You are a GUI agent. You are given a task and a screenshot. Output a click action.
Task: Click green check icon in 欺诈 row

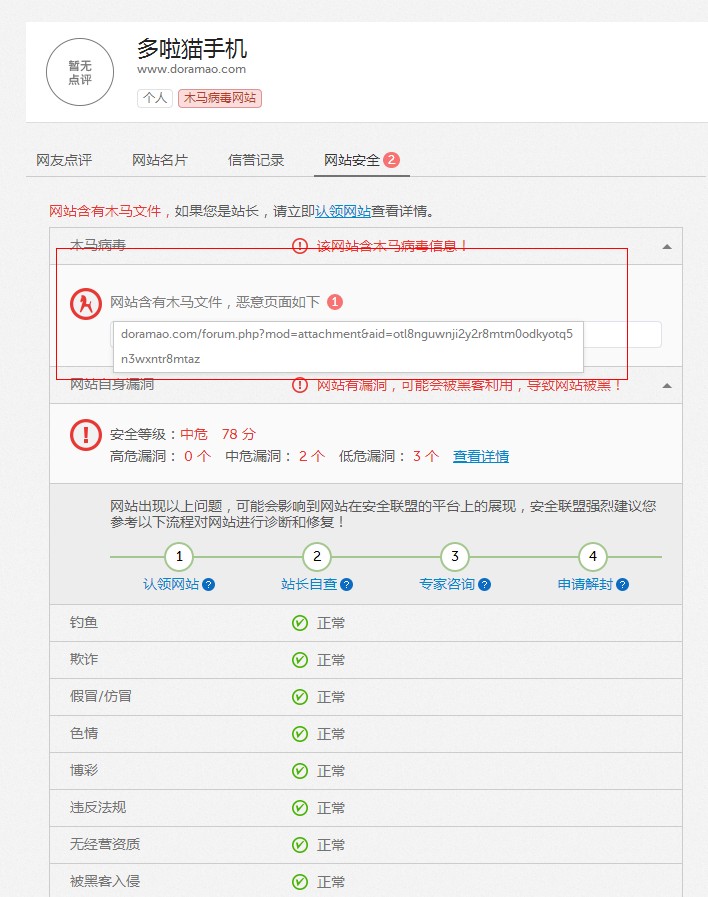[x=300, y=660]
